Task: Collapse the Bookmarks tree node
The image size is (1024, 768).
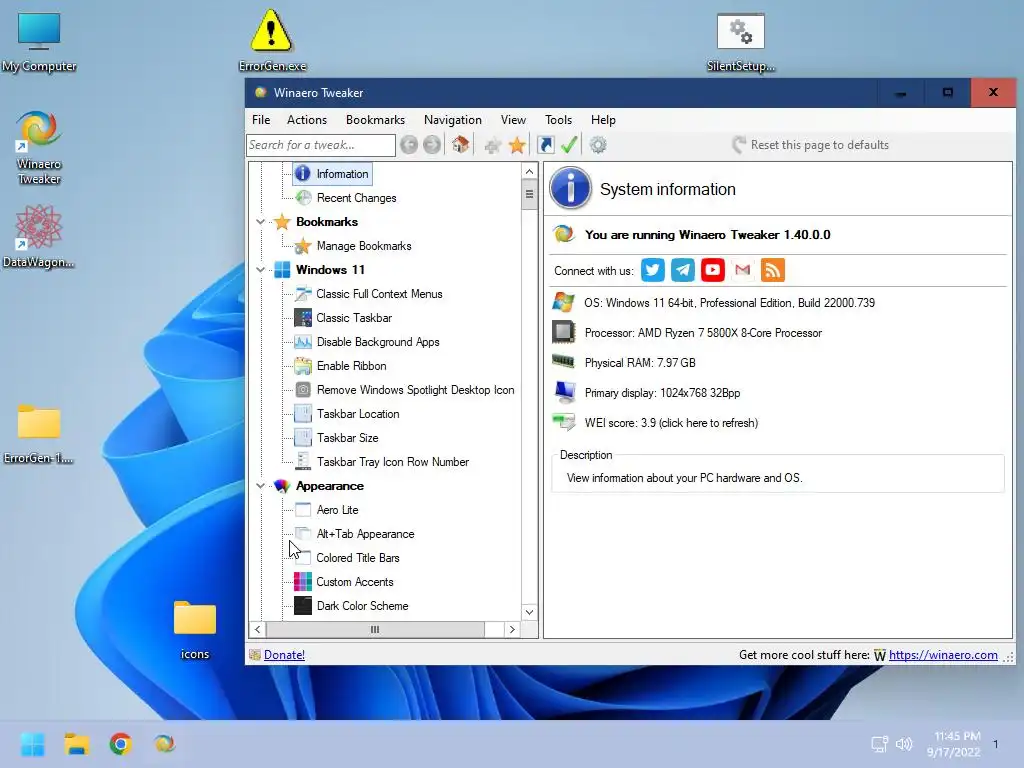Action: click(261, 222)
